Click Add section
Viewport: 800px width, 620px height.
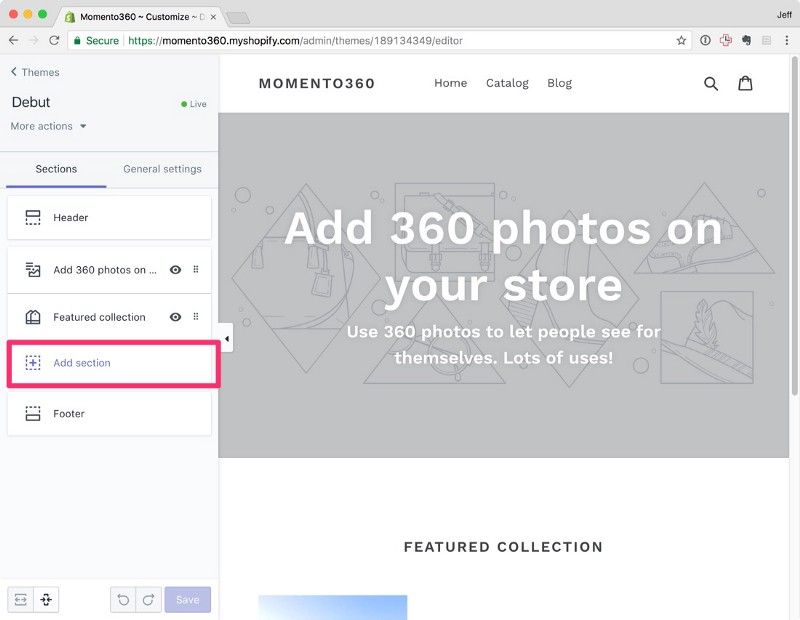pyautogui.click(x=109, y=363)
